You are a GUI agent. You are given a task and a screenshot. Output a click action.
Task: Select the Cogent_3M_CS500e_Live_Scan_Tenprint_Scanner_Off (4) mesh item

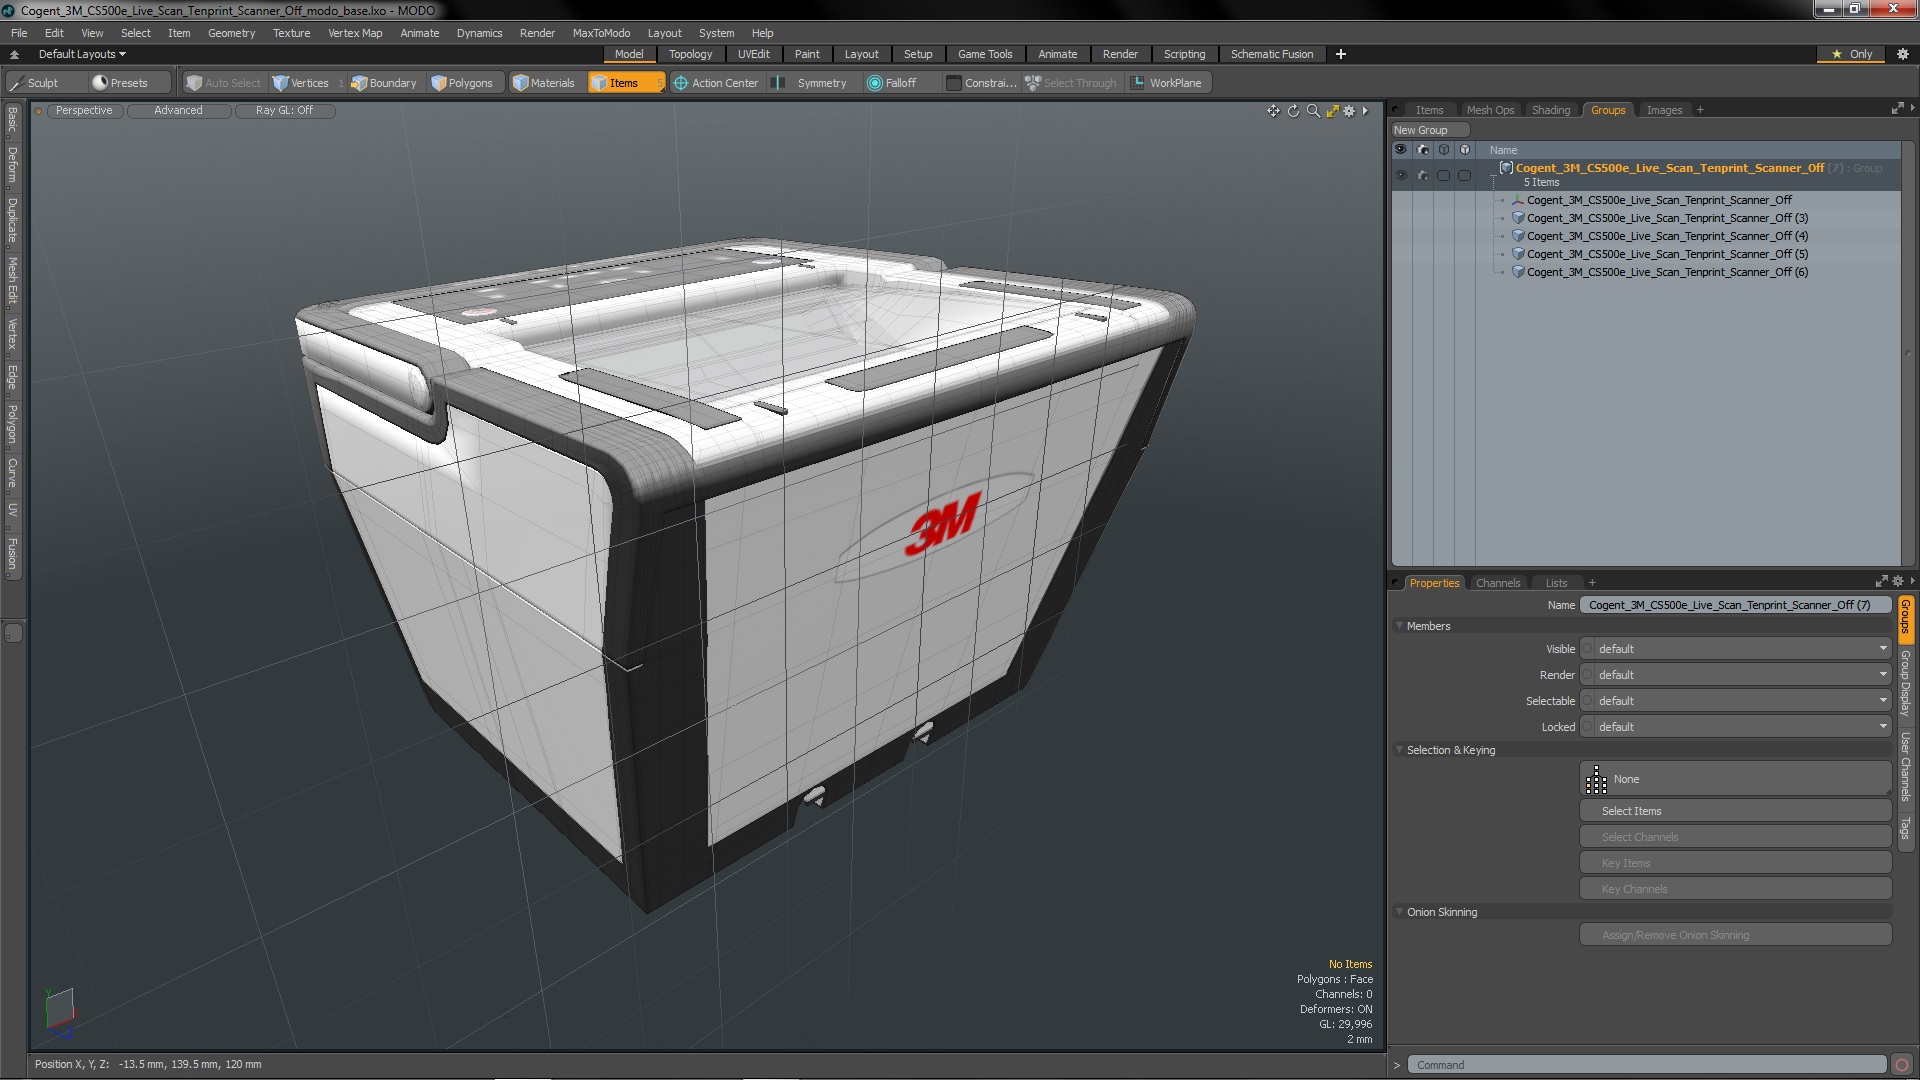tap(1667, 236)
